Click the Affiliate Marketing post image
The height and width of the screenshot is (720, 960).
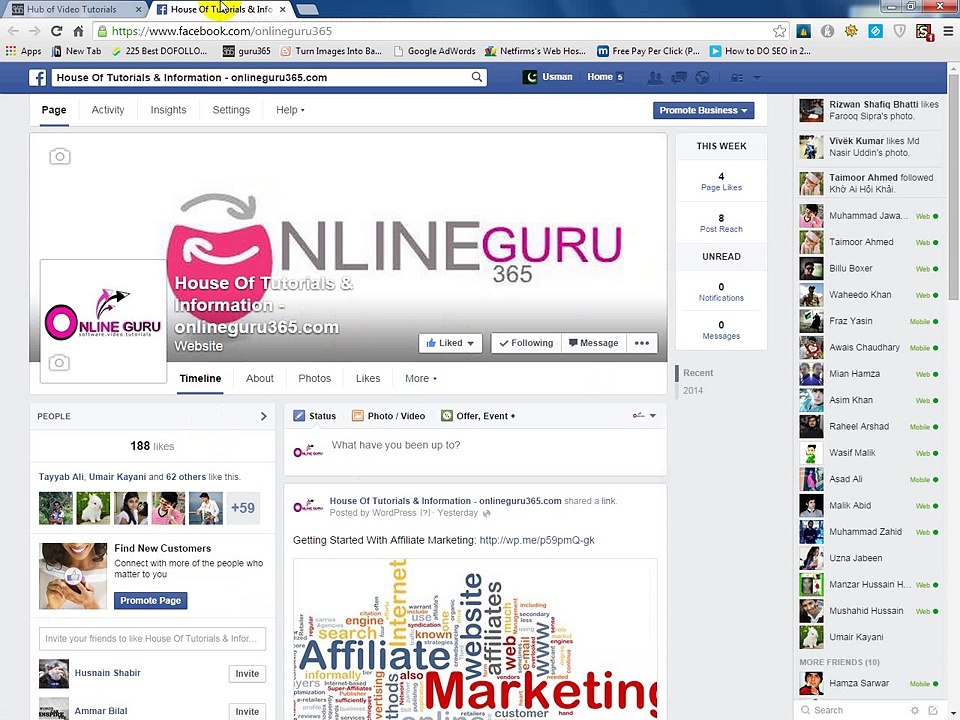[475, 639]
